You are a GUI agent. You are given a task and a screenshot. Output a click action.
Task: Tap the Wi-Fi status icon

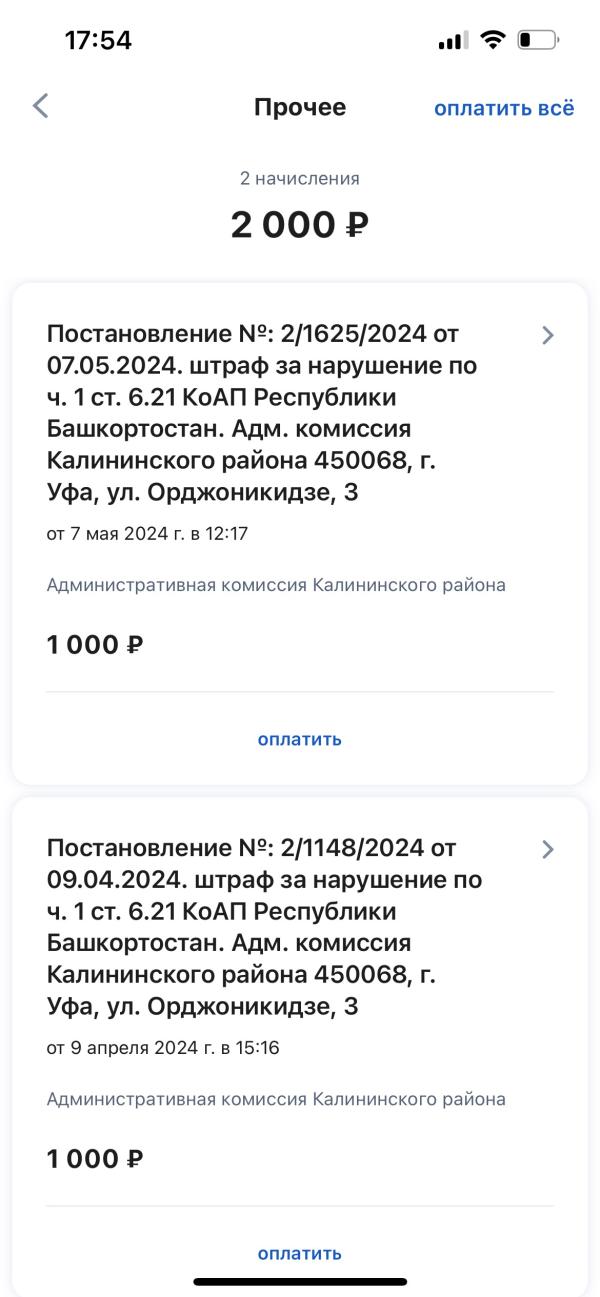click(492, 41)
